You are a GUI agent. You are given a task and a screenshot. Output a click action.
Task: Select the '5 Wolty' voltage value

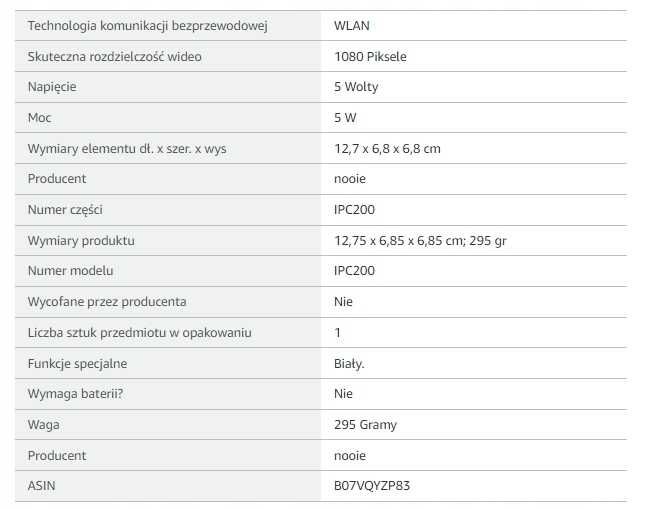pos(356,87)
